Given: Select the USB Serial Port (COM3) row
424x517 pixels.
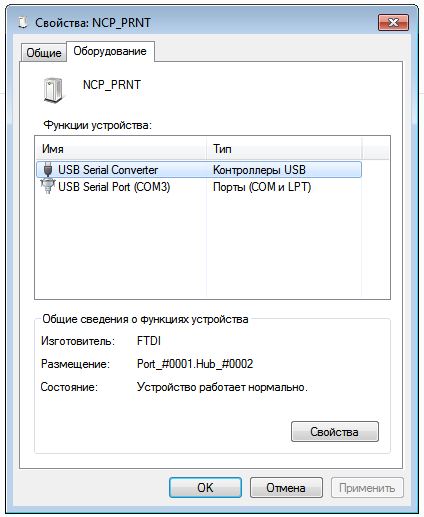Looking at the screenshot, I should pos(199,187).
